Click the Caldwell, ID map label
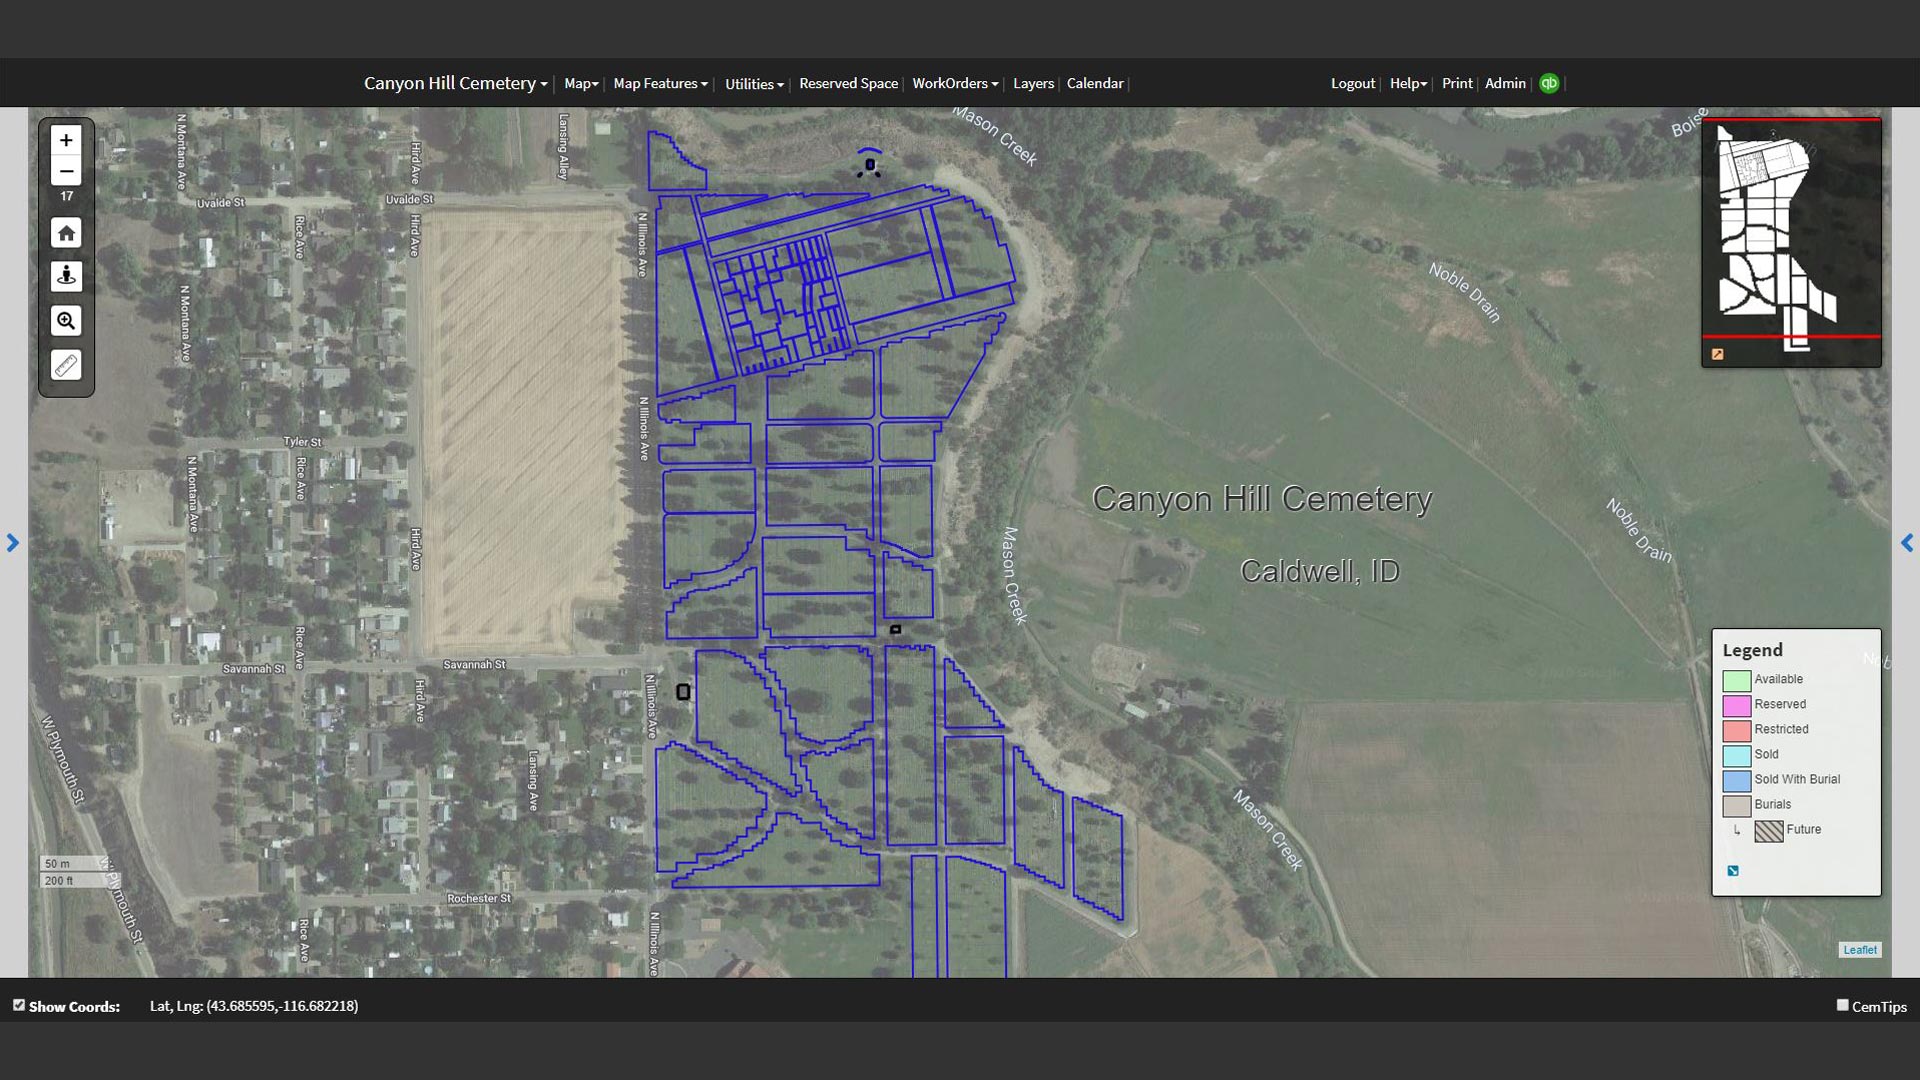Screen dimensions: 1920x1080 1319,571
